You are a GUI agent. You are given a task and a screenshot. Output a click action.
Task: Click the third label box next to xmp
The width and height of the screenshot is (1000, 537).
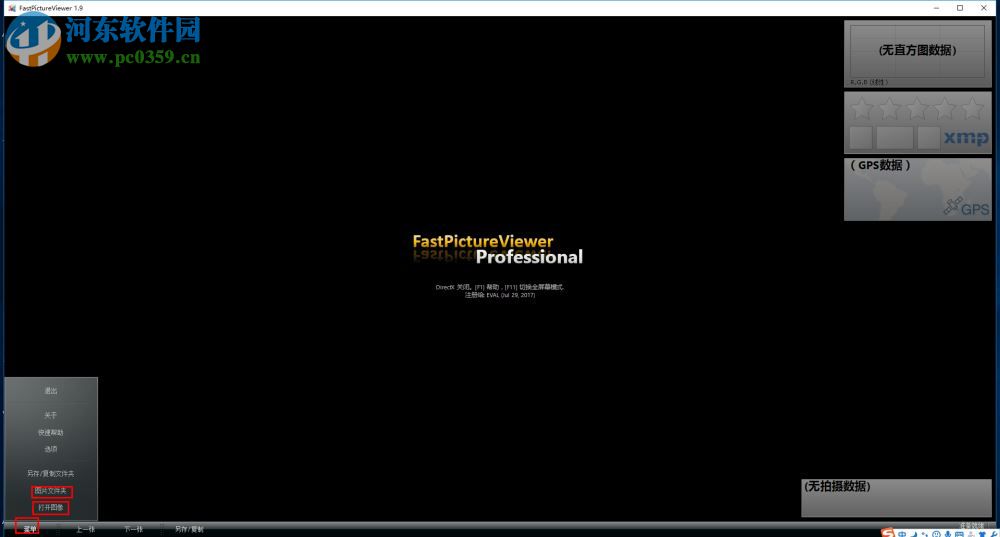click(x=929, y=138)
